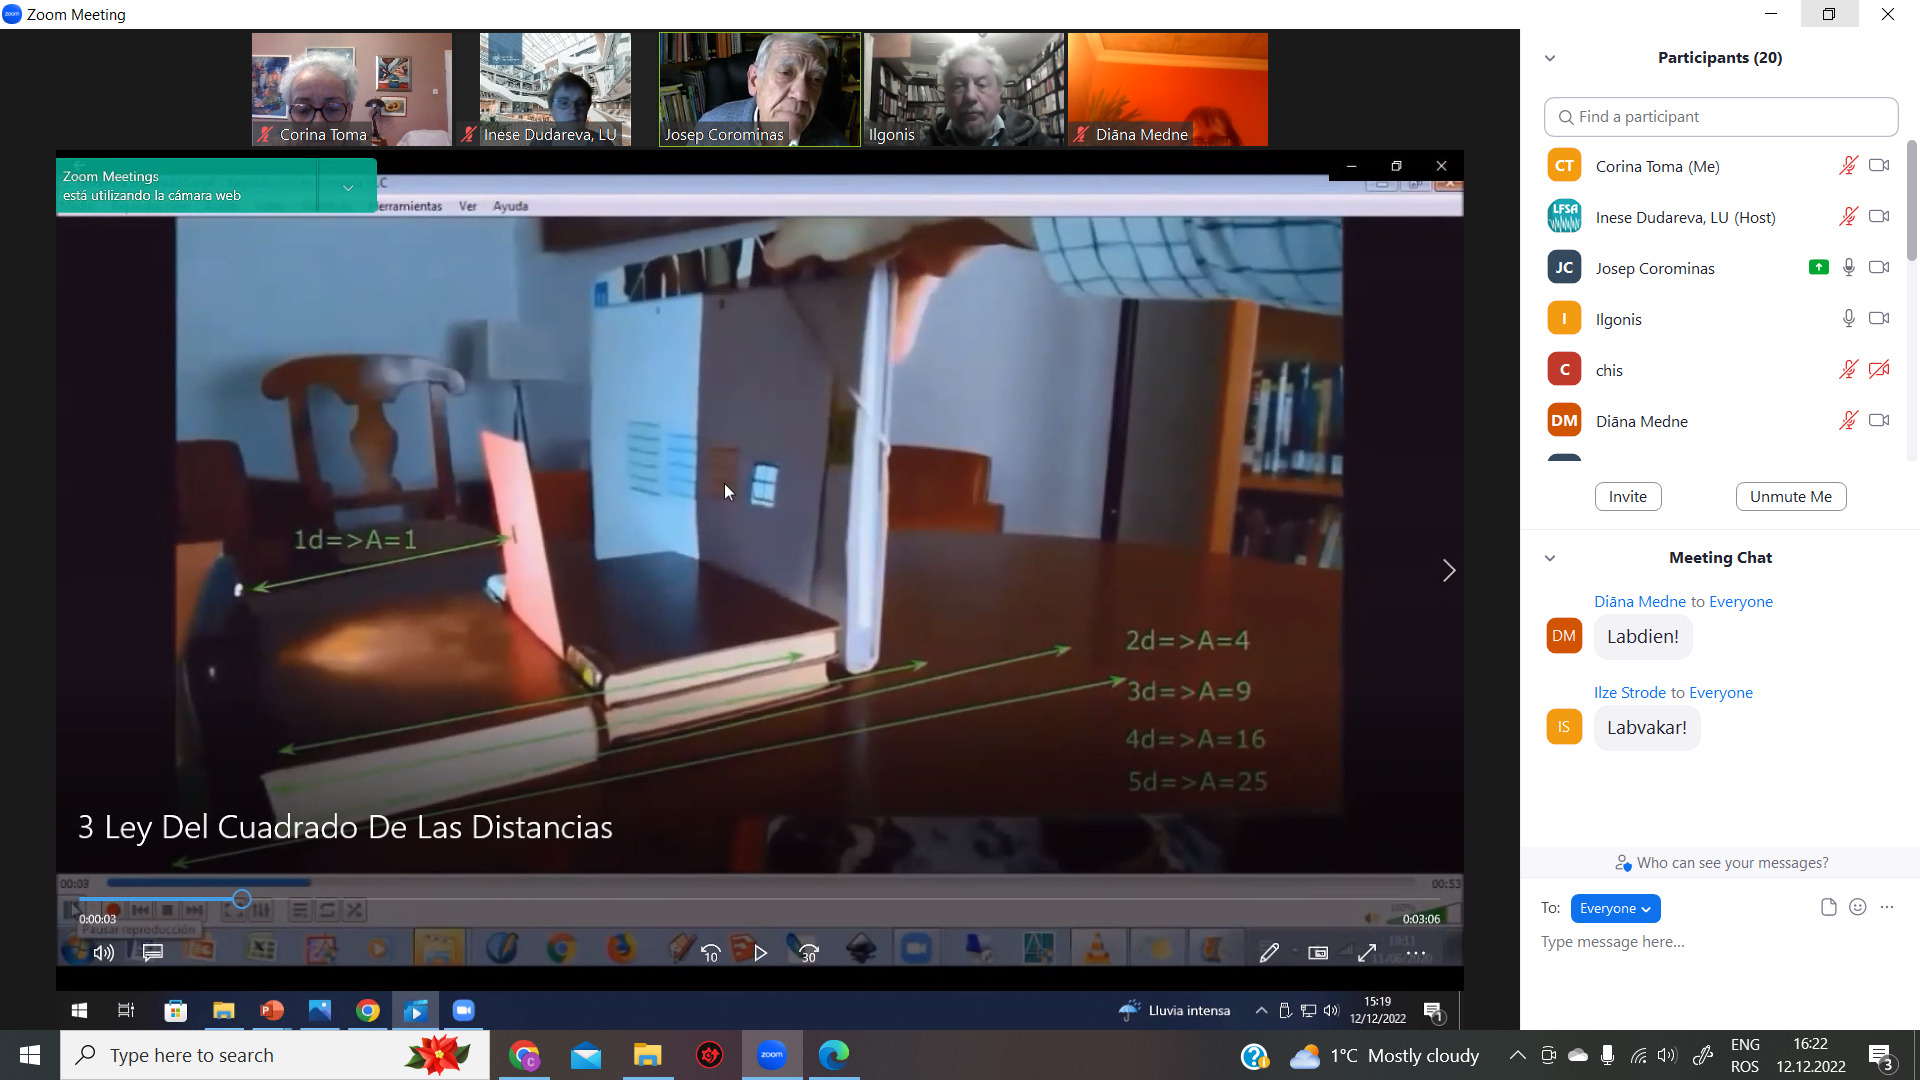Screen dimensions: 1920x1080
Task: Click Ilze Strode sender name in chat
Action: (x=1630, y=693)
